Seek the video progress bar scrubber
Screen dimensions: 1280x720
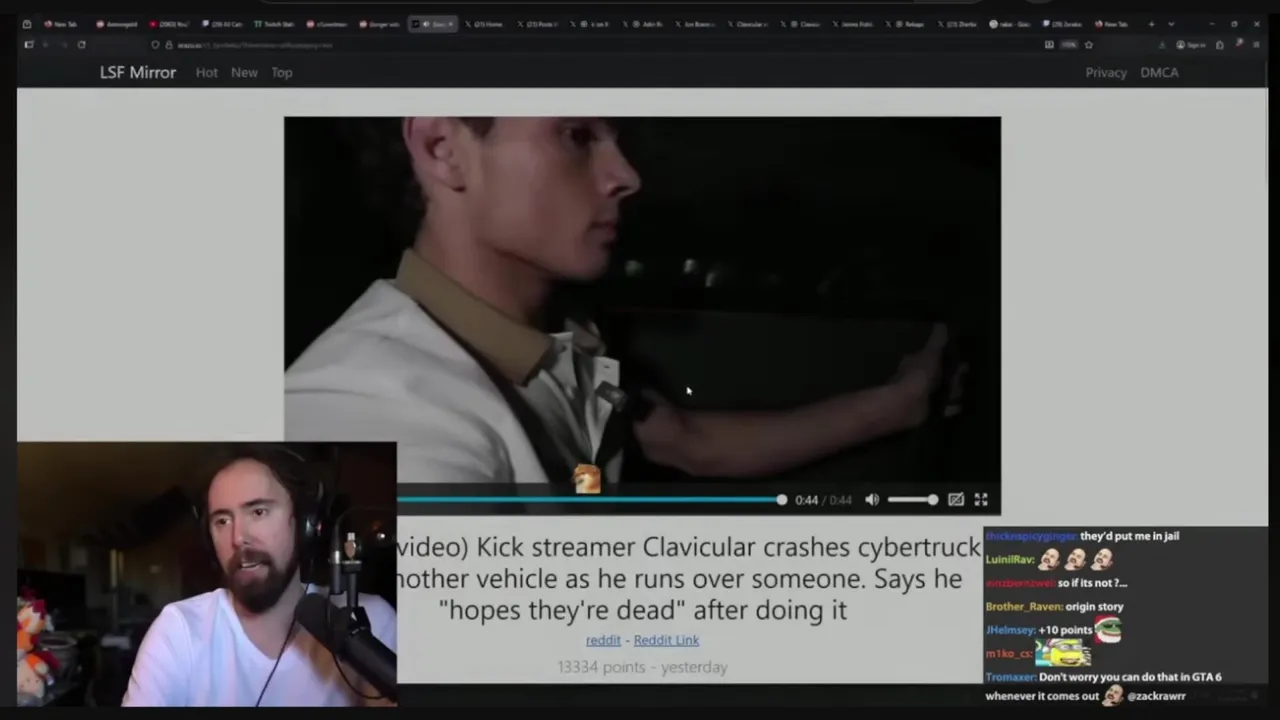coord(781,499)
